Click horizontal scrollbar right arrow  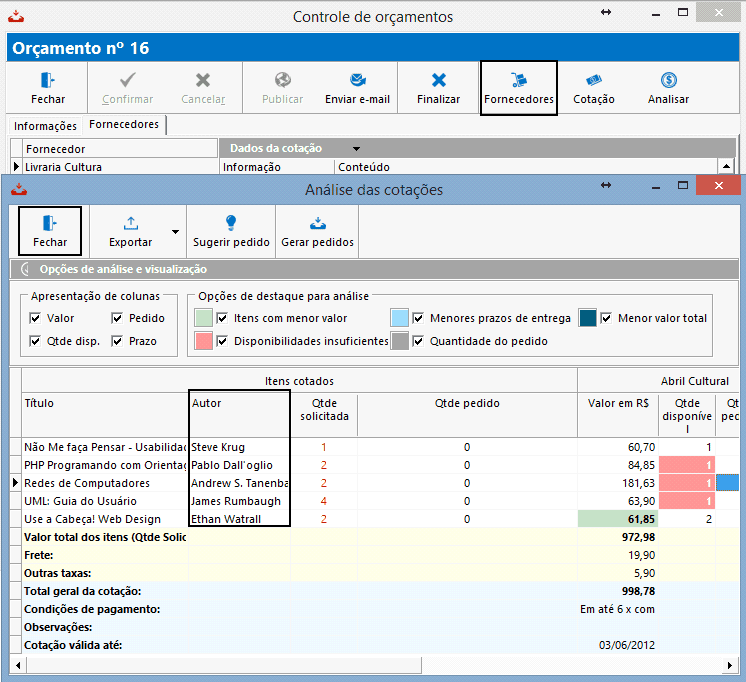pyautogui.click(x=730, y=665)
